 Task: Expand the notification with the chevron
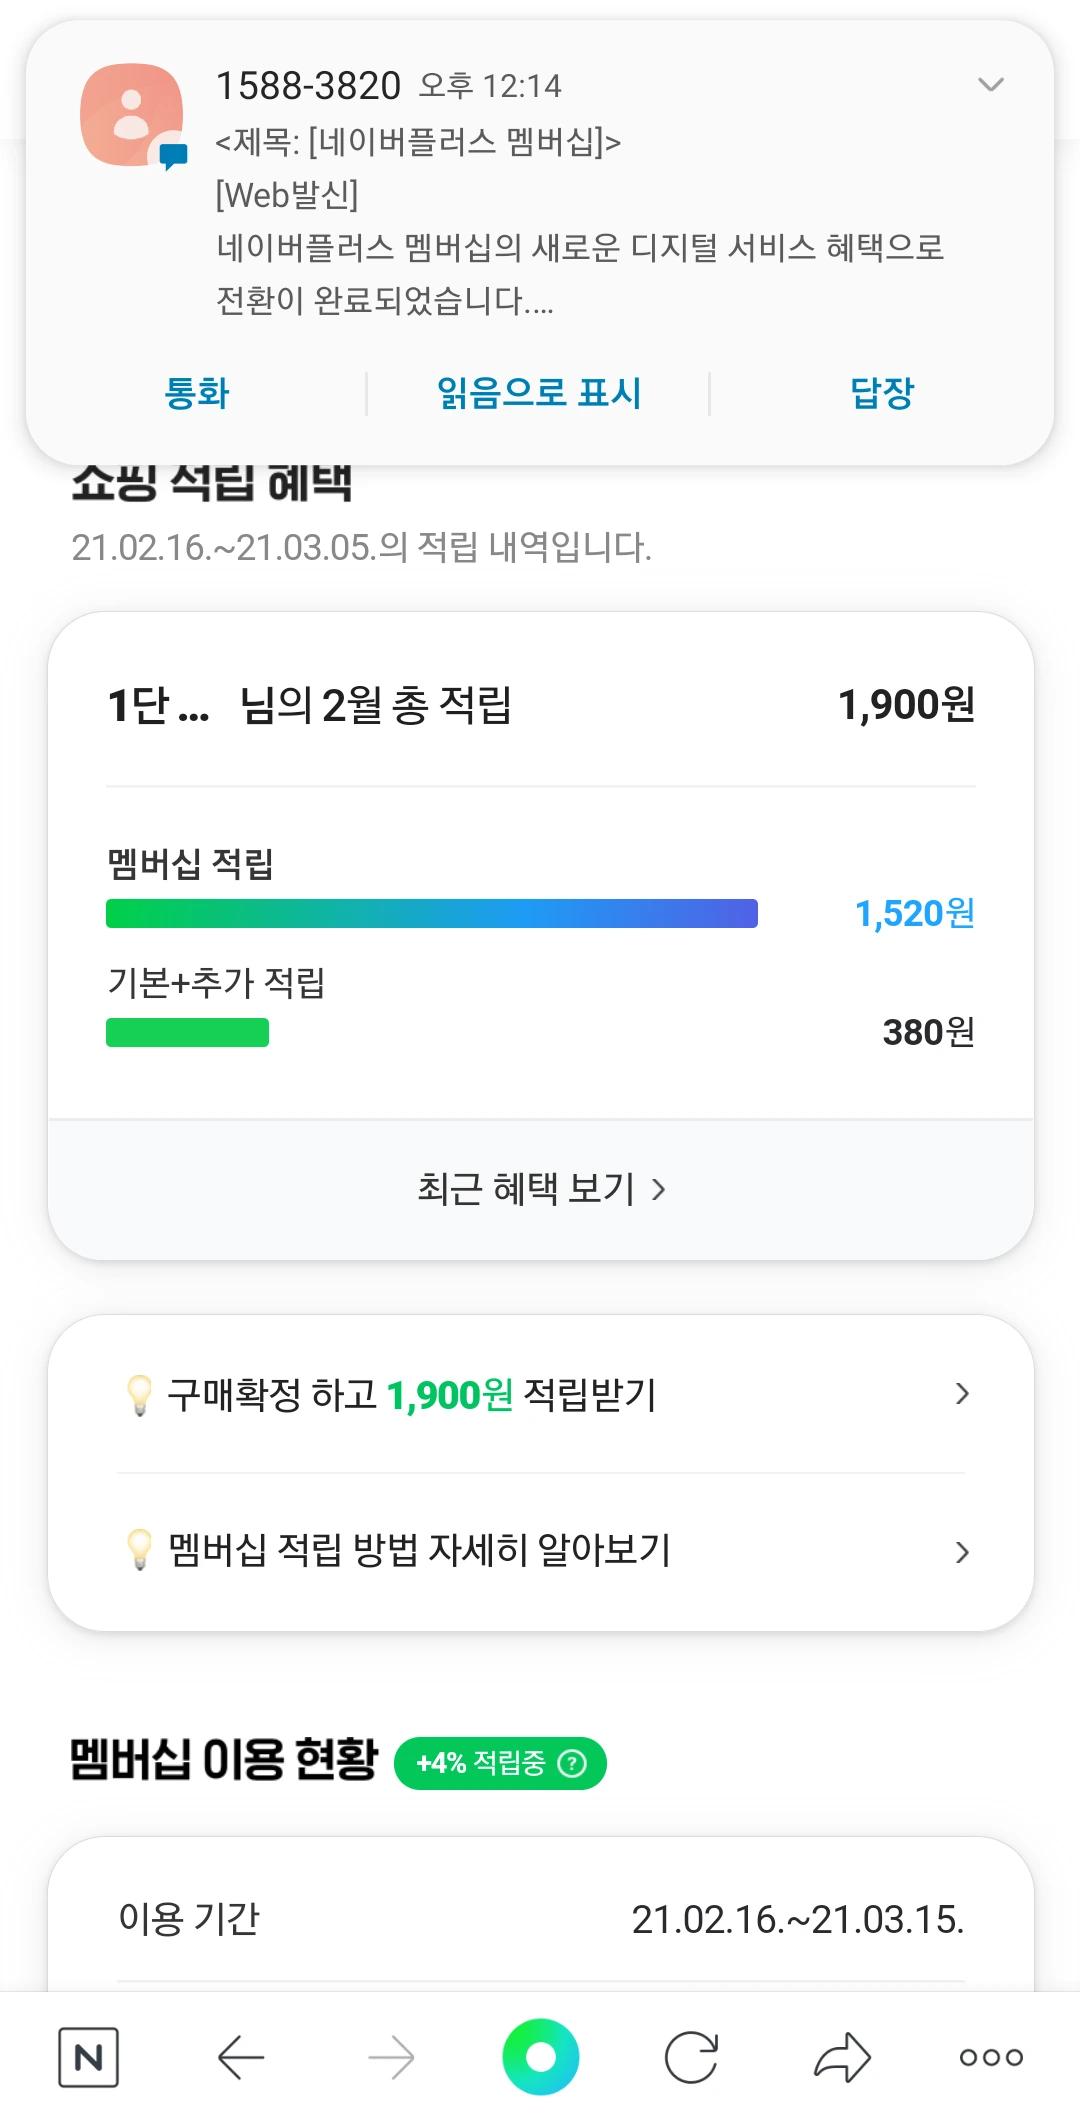coord(990,85)
